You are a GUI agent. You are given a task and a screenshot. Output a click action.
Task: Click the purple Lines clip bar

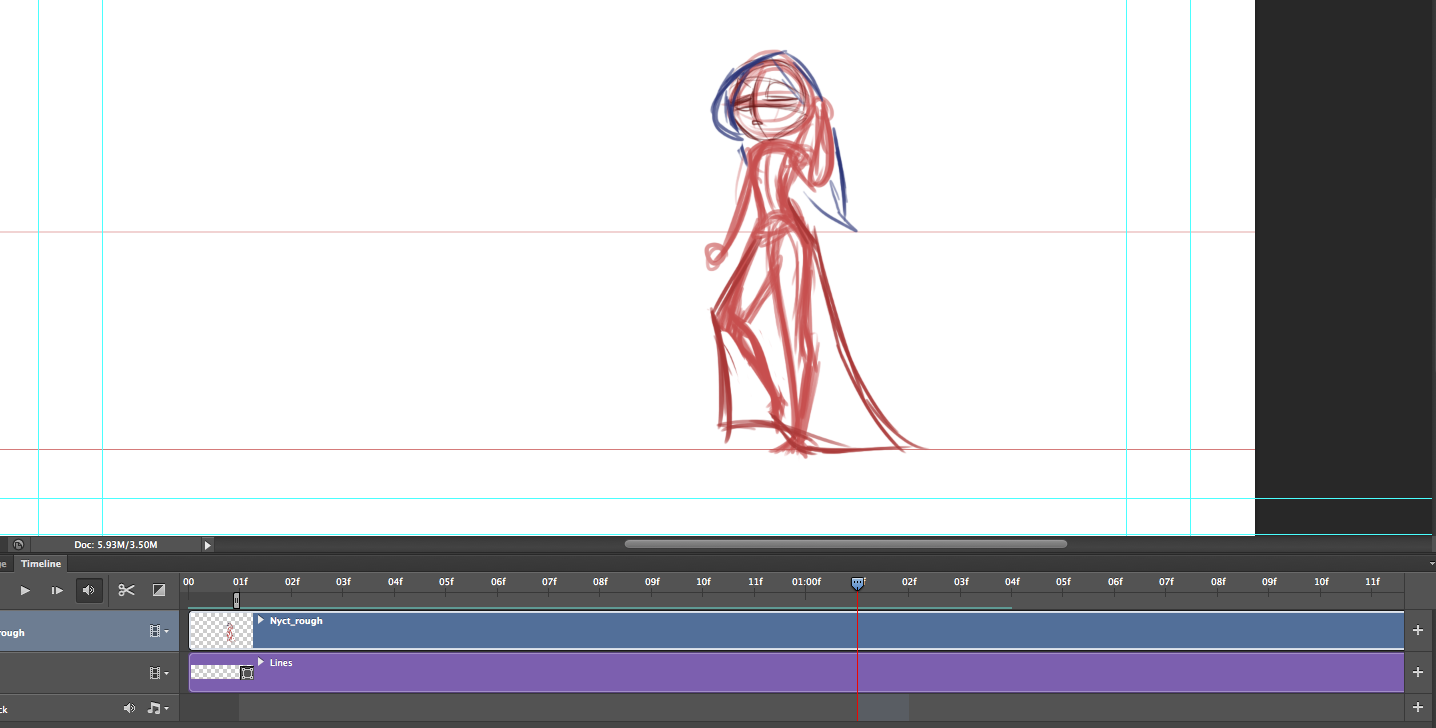[797, 673]
